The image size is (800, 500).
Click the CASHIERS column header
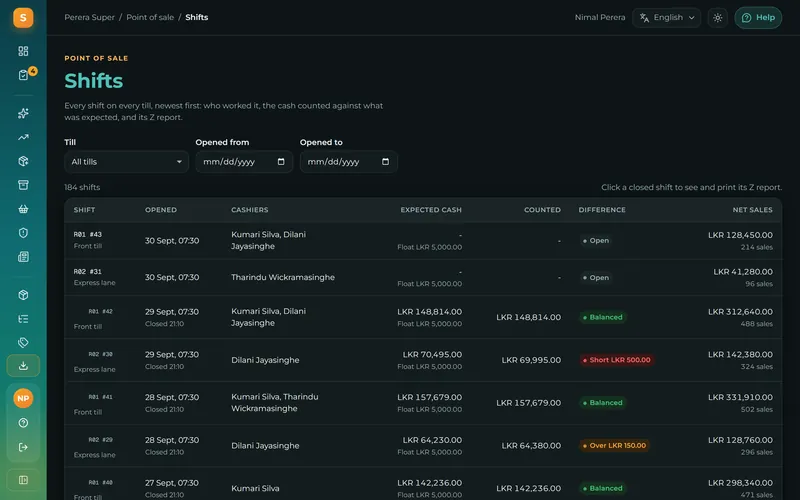tap(249, 210)
